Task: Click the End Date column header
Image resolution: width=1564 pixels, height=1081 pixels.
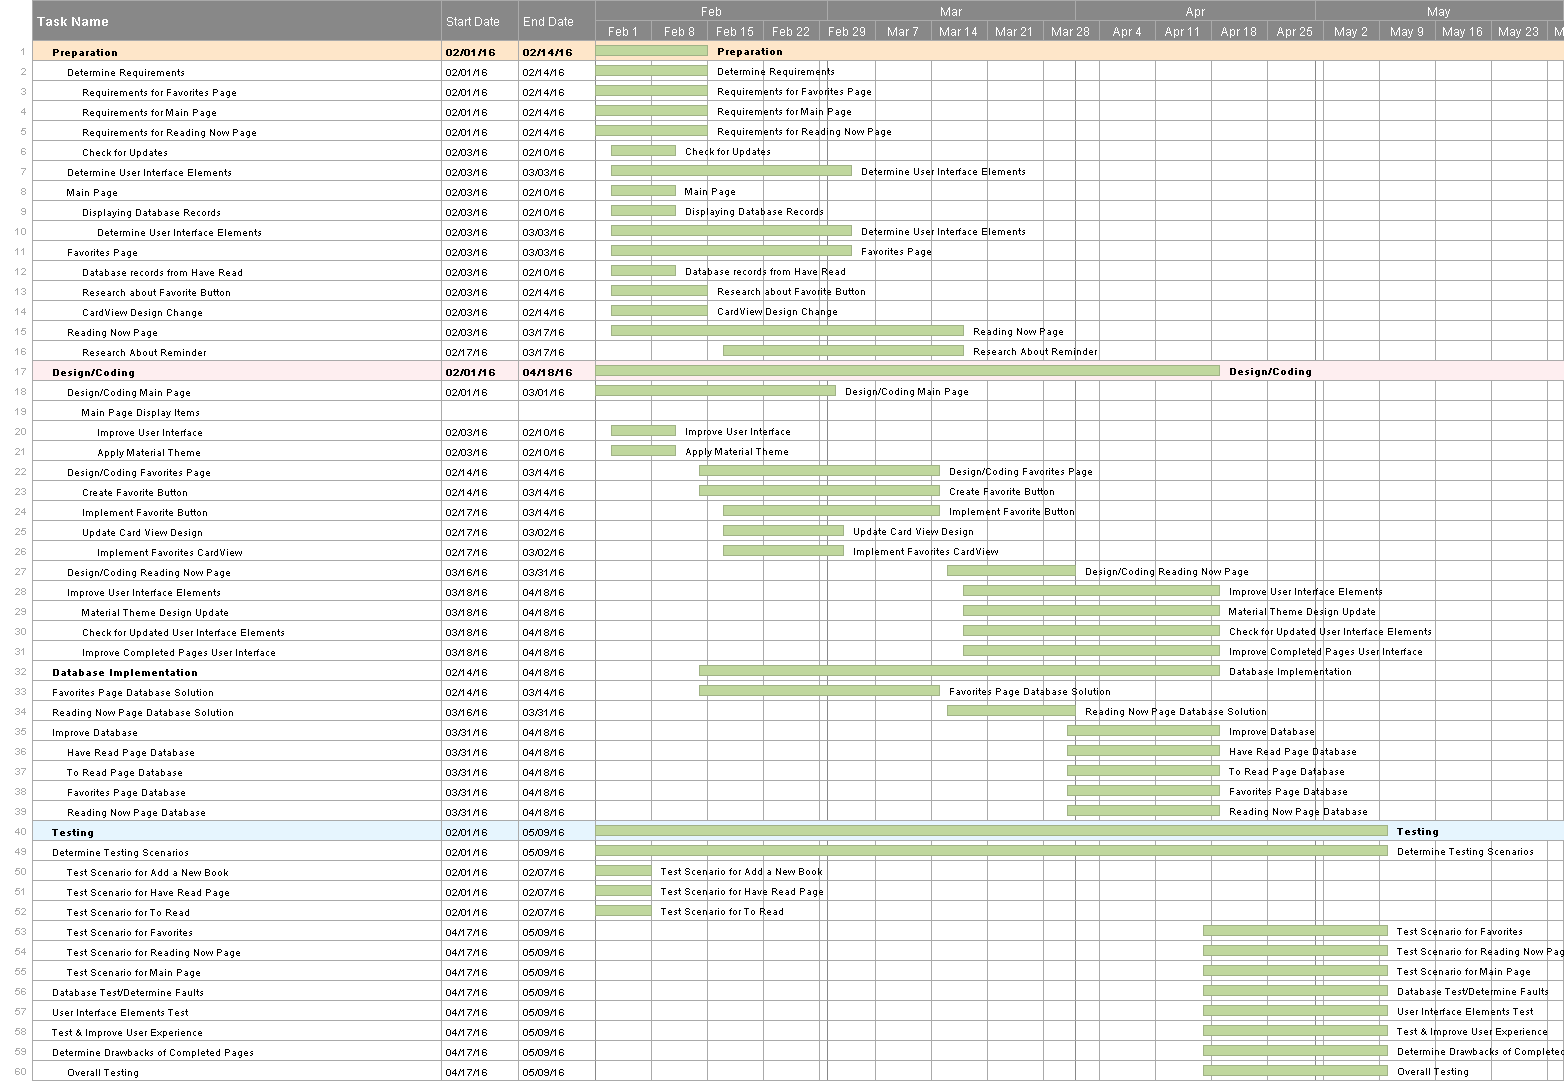Action: 548,21
